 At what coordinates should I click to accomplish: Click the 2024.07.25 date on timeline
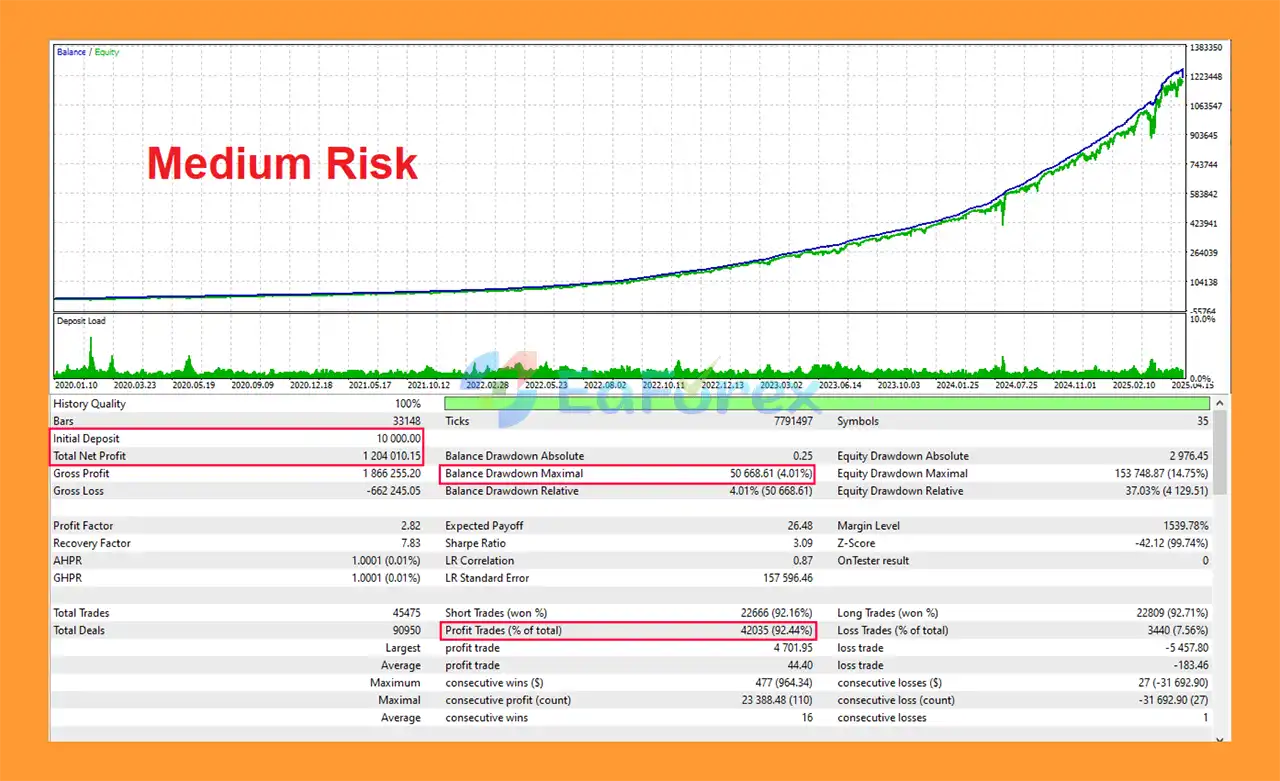[x=1018, y=385]
